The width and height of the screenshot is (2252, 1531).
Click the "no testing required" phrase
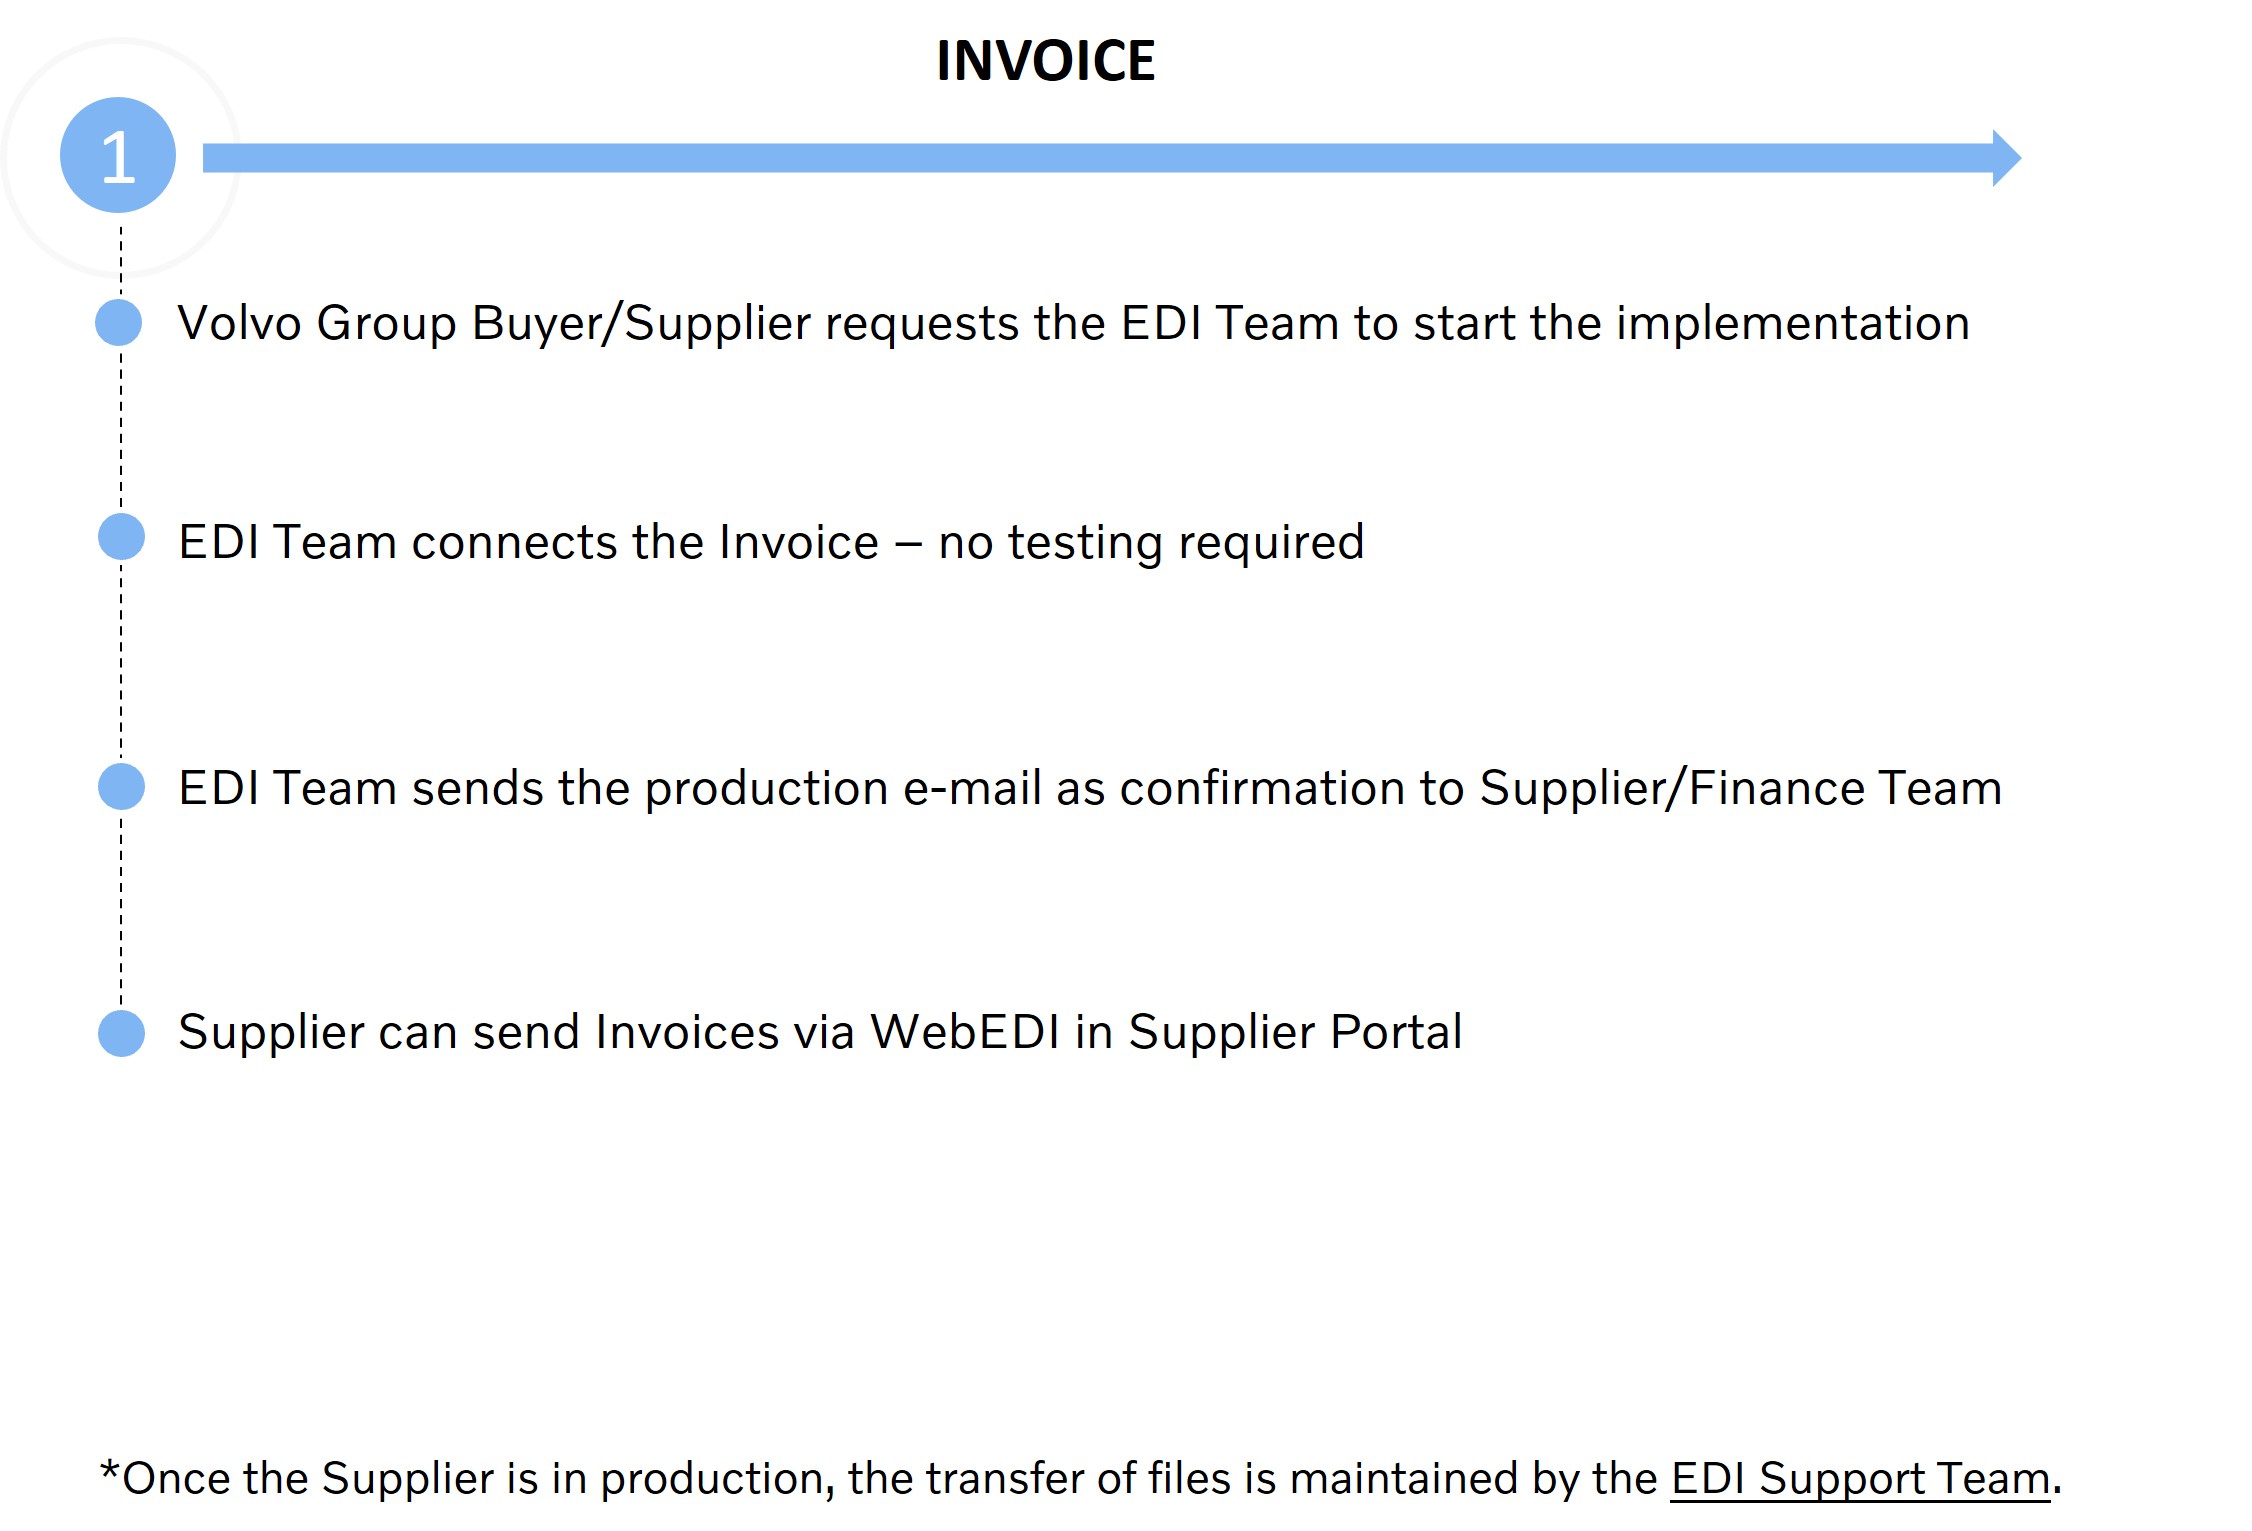point(1151,542)
